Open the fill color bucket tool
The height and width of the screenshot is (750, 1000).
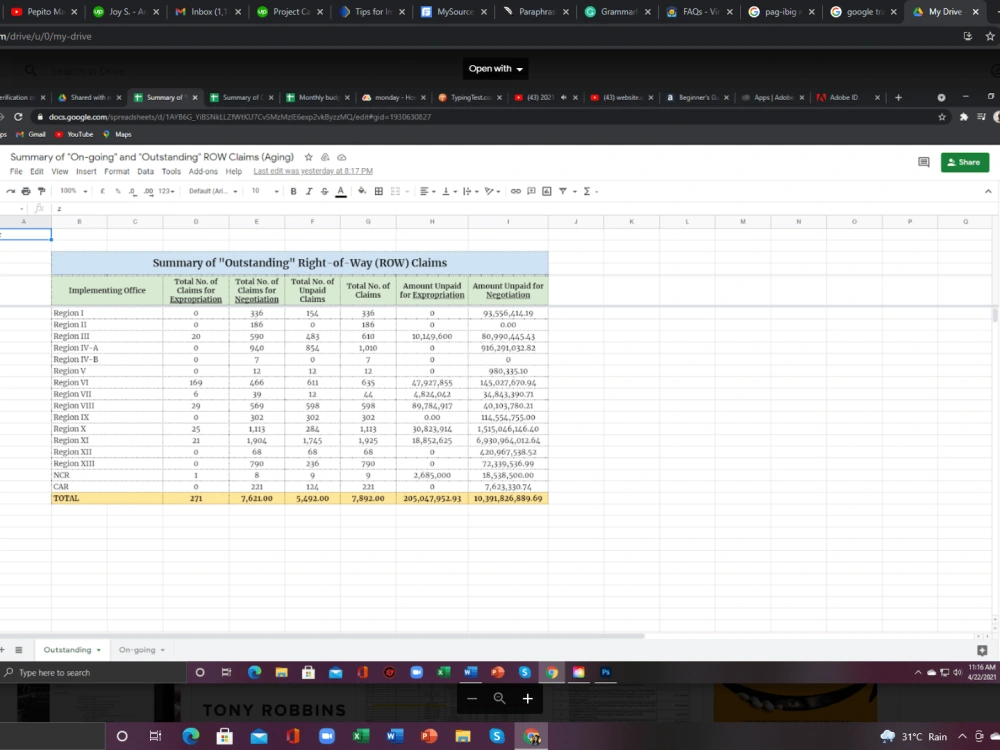362,191
